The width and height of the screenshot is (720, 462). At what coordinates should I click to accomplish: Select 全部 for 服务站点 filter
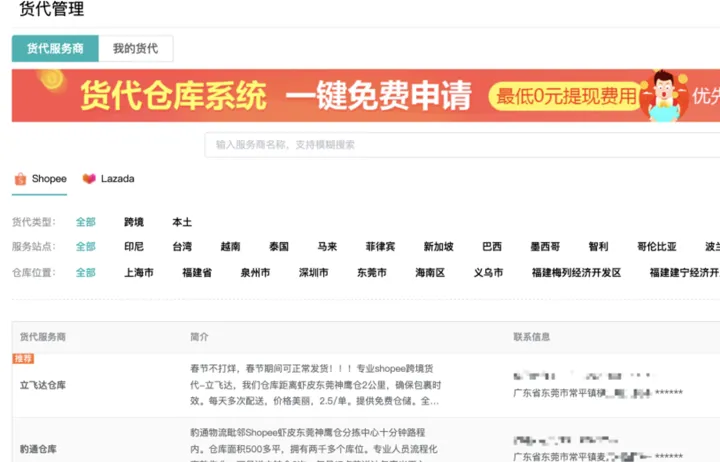(86, 247)
